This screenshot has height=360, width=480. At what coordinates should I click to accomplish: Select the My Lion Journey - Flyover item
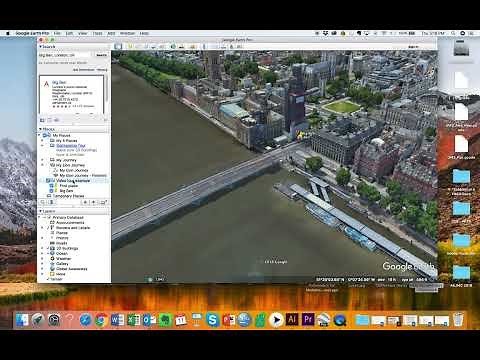[83, 175]
